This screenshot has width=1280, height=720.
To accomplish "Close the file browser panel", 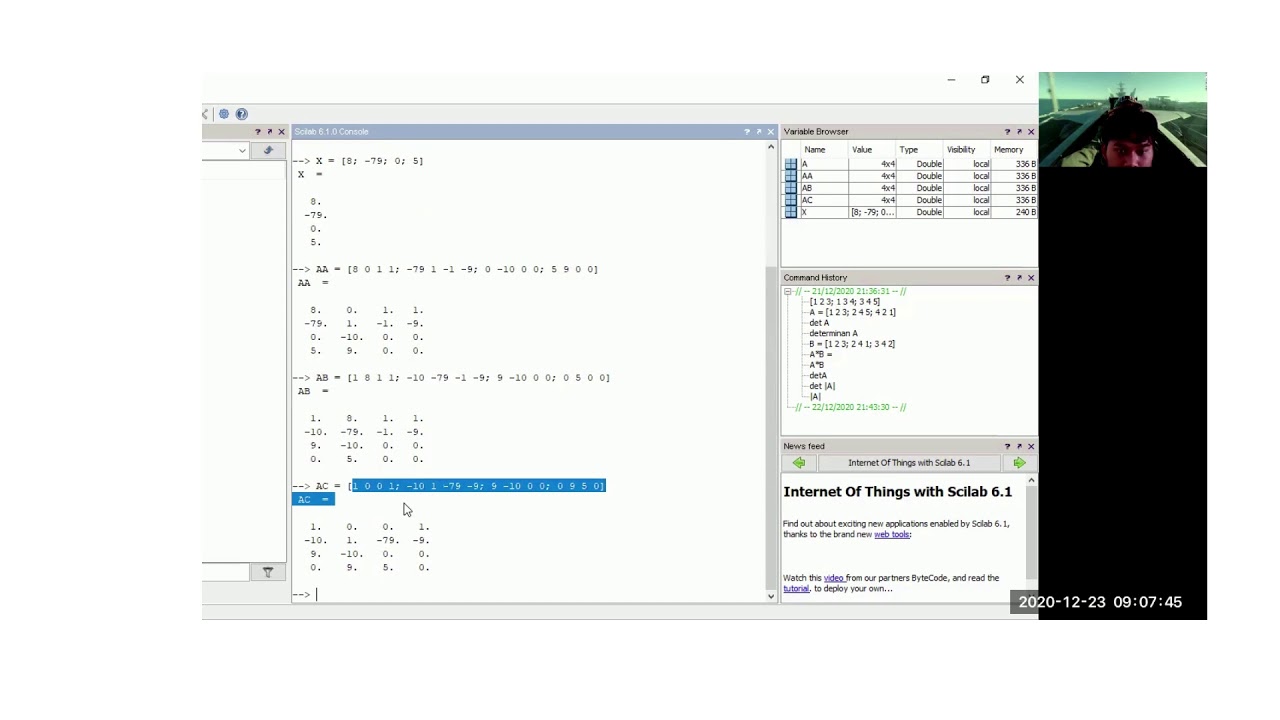I will [x=281, y=132].
